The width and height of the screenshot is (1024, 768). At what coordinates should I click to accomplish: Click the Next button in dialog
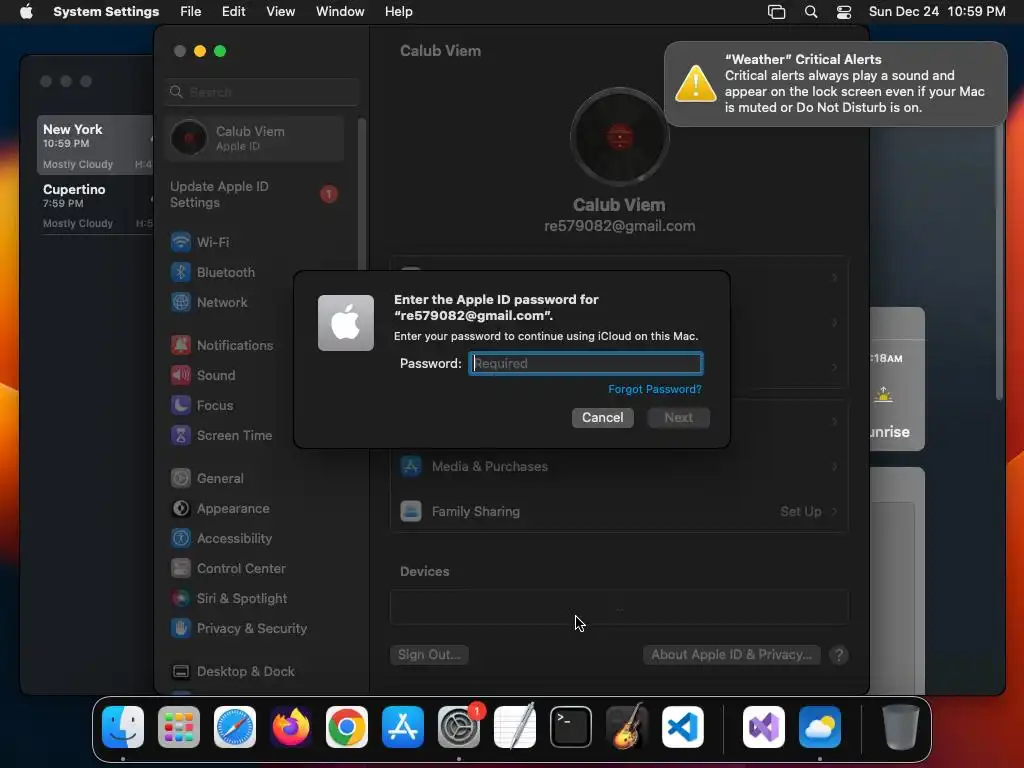pos(679,417)
